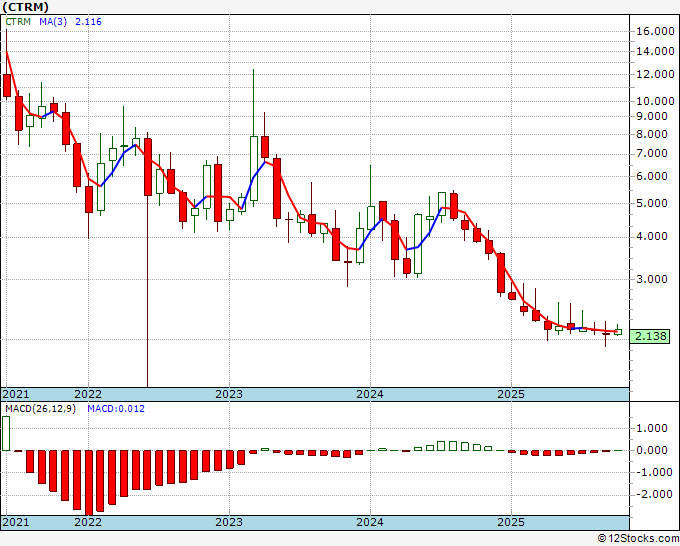
Task: Click the 4.000 price axis label
Action: (651, 236)
